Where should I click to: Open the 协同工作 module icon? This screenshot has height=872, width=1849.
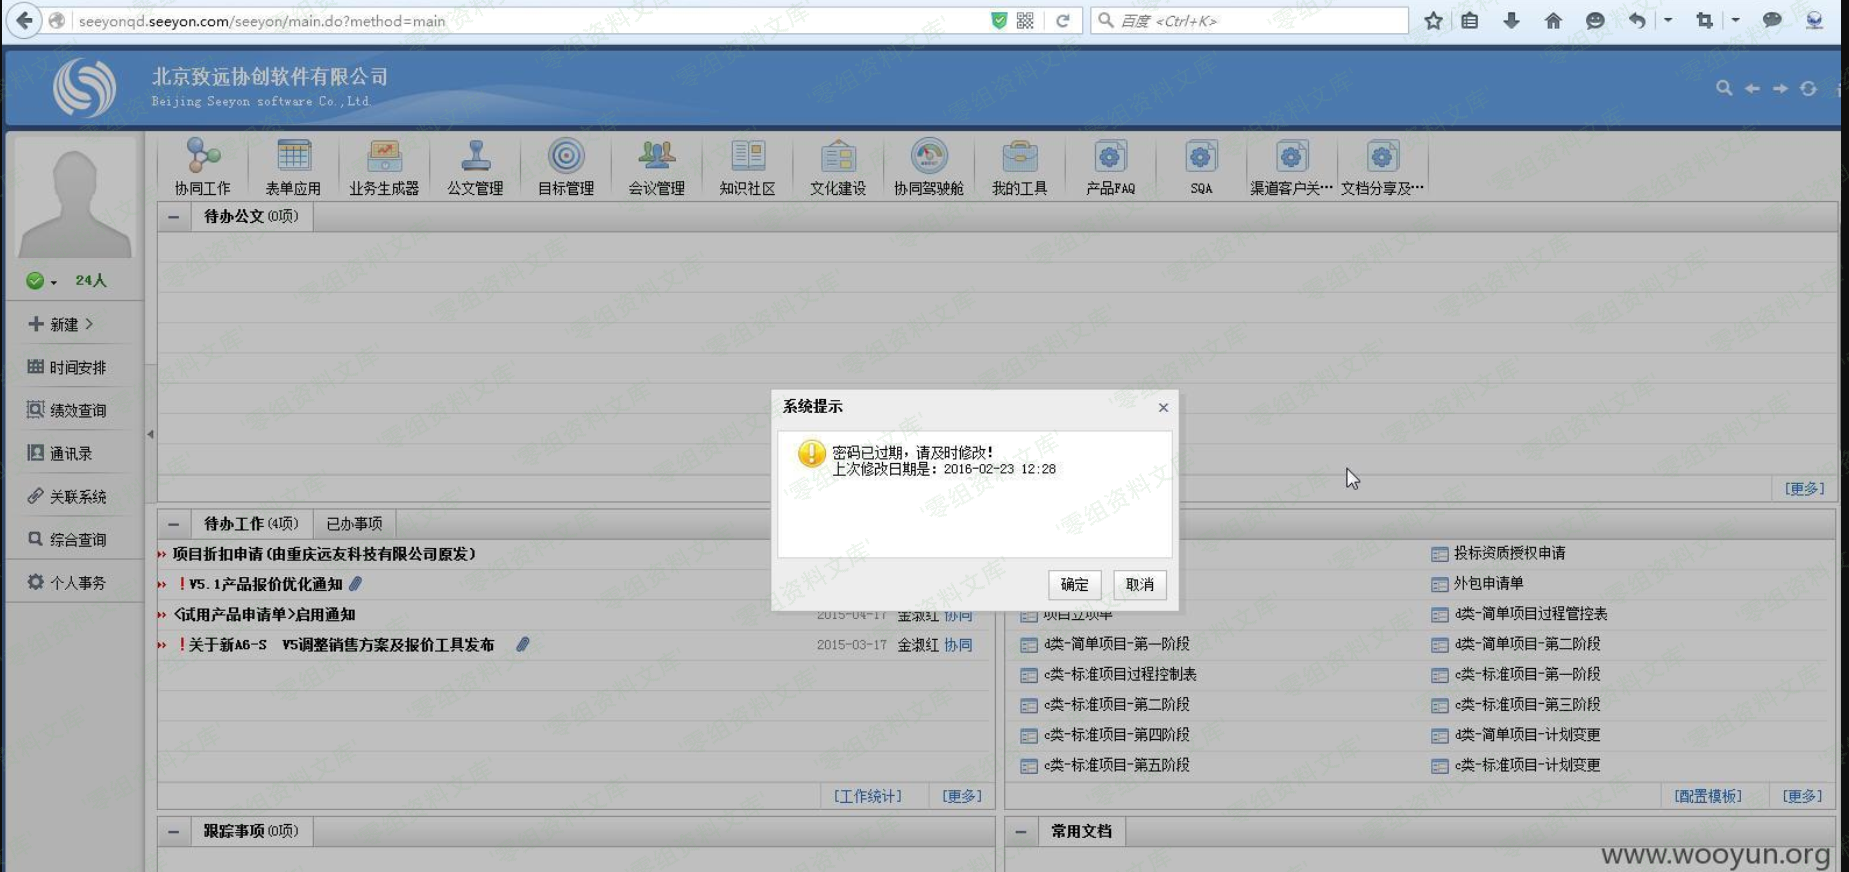(203, 158)
